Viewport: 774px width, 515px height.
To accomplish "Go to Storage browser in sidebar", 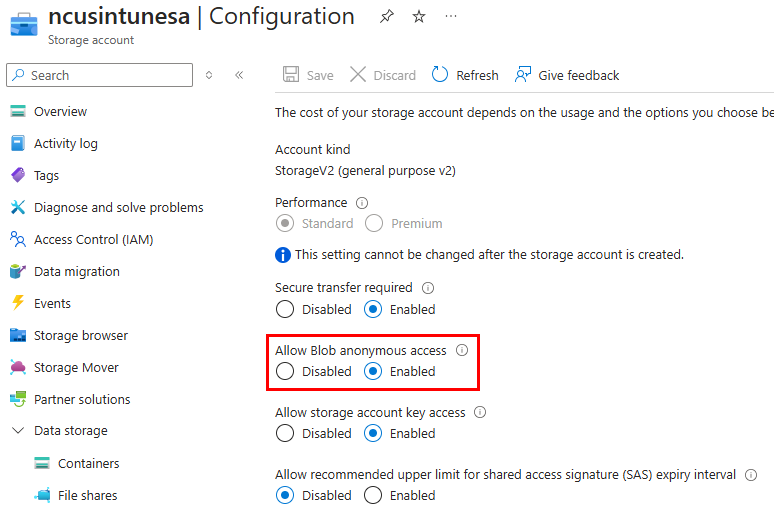I will (x=80, y=335).
